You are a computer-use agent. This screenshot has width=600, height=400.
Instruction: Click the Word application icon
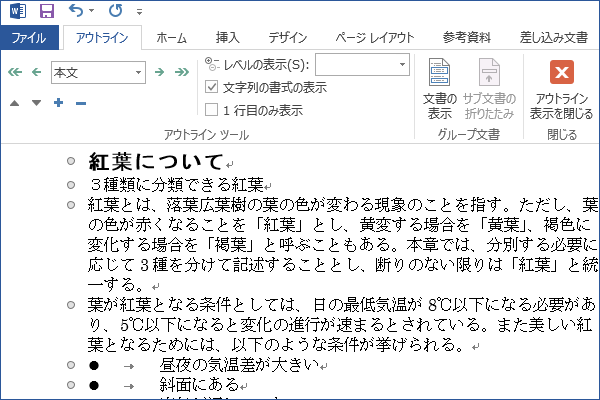tap(18, 11)
